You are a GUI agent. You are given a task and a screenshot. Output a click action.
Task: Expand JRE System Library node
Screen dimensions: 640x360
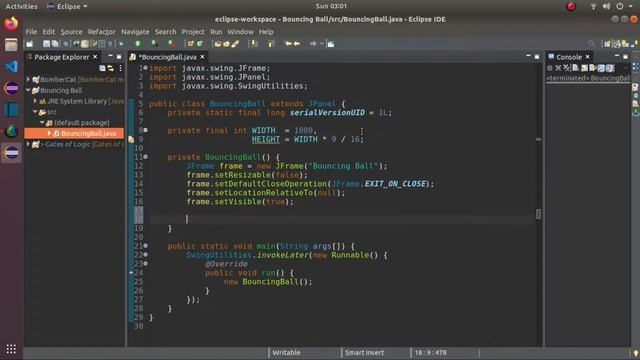point(35,101)
